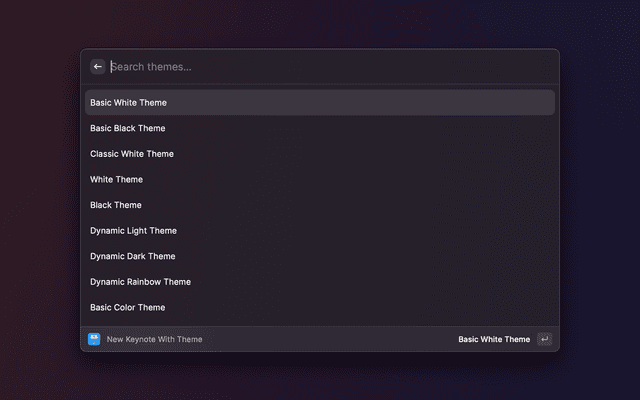Click the New Keynote With Theme label

tap(154, 339)
